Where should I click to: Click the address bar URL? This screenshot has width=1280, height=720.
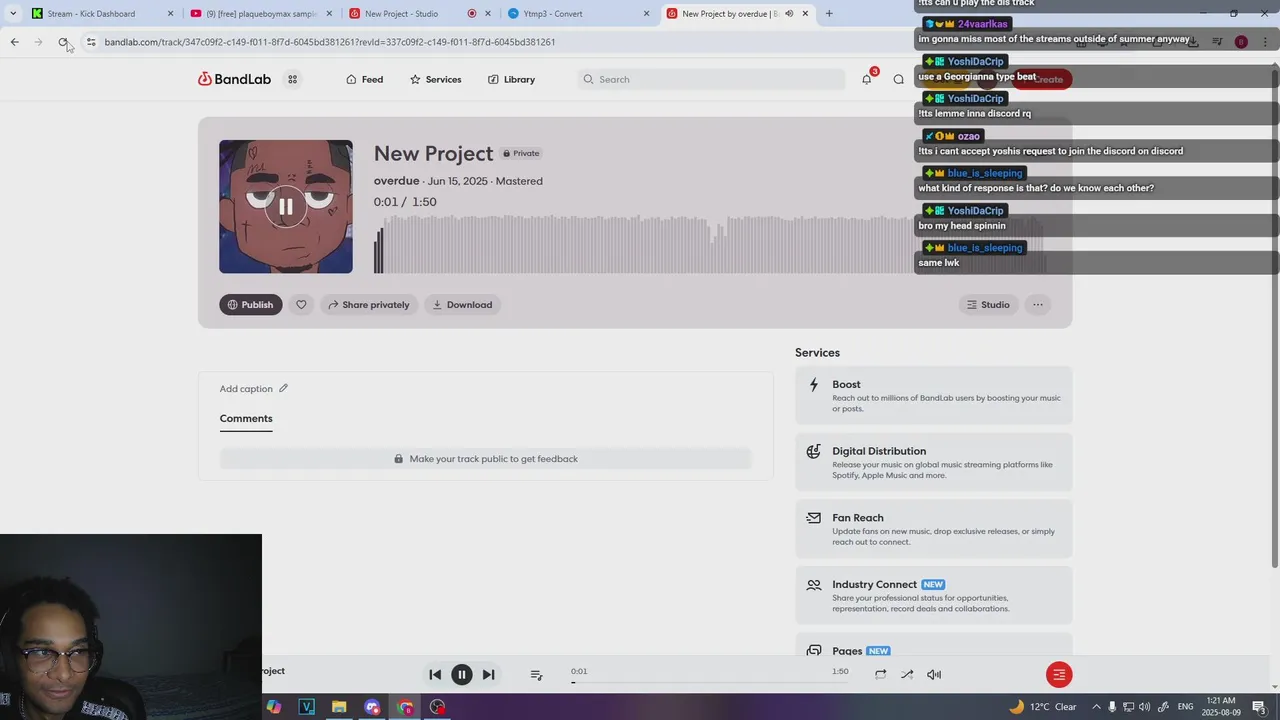pos(330,42)
